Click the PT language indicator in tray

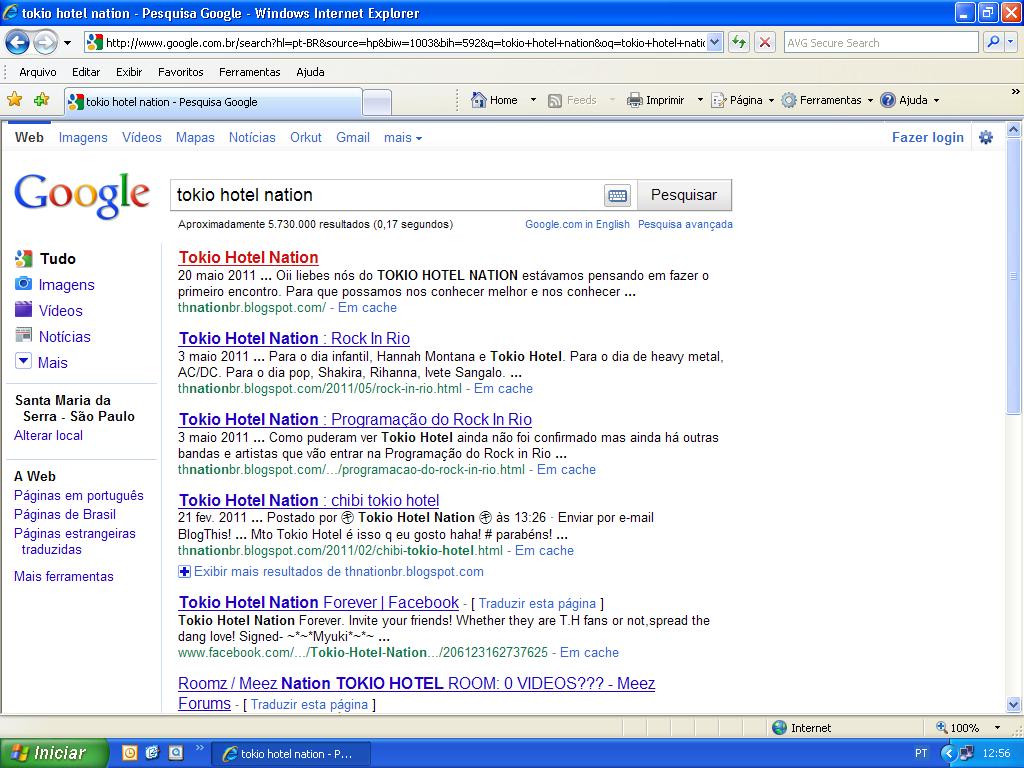point(921,753)
